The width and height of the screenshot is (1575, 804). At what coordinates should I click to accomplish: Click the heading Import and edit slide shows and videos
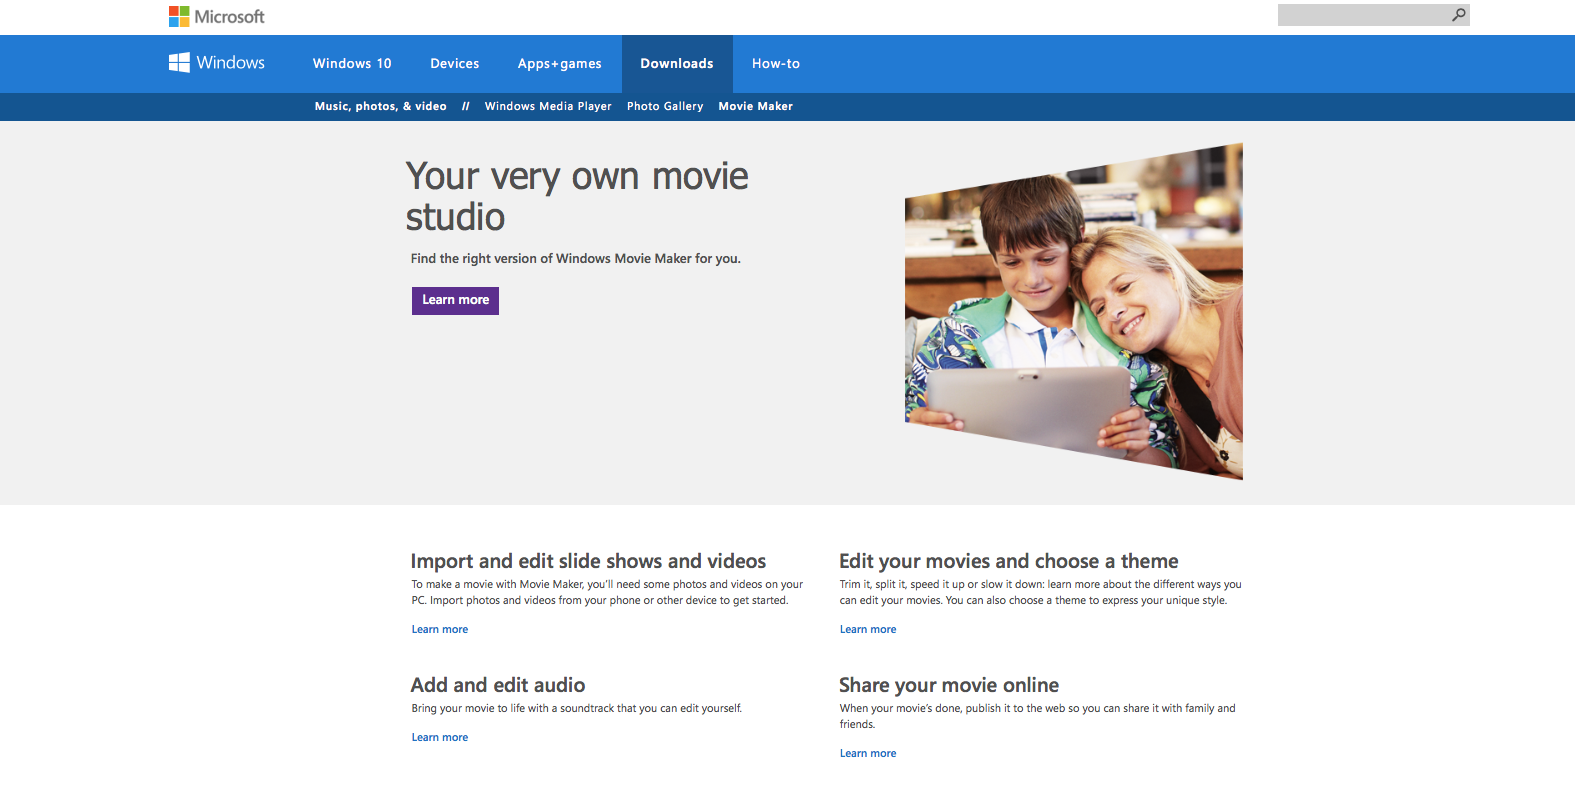click(x=588, y=561)
